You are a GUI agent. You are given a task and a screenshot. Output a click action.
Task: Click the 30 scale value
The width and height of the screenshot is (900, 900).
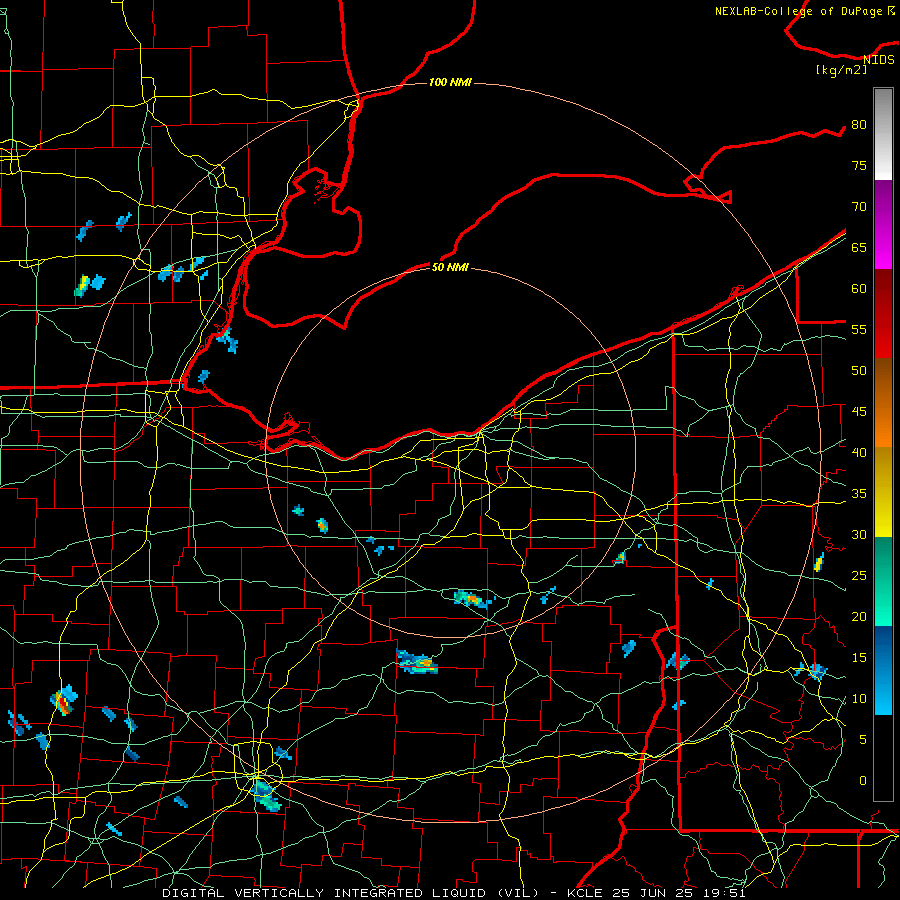tap(859, 535)
